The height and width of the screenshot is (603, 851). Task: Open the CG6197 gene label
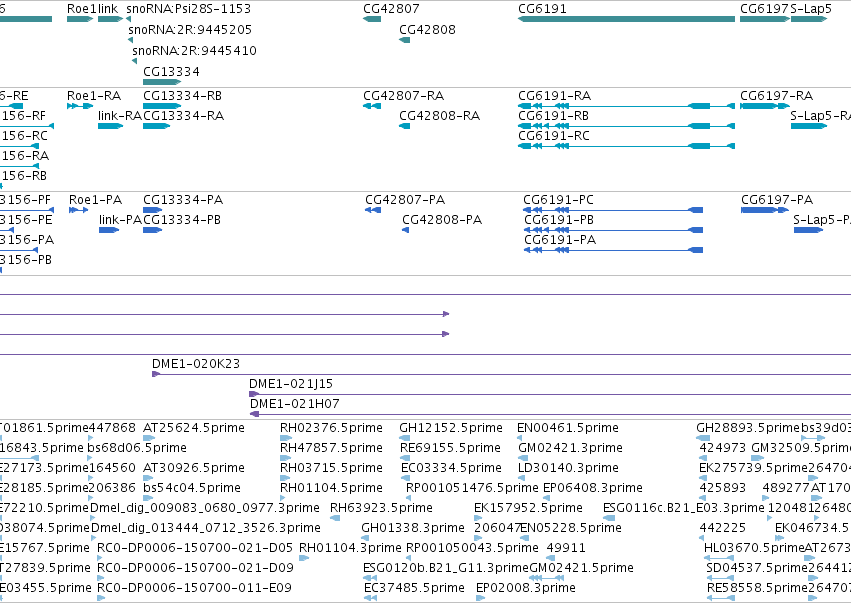pos(764,9)
